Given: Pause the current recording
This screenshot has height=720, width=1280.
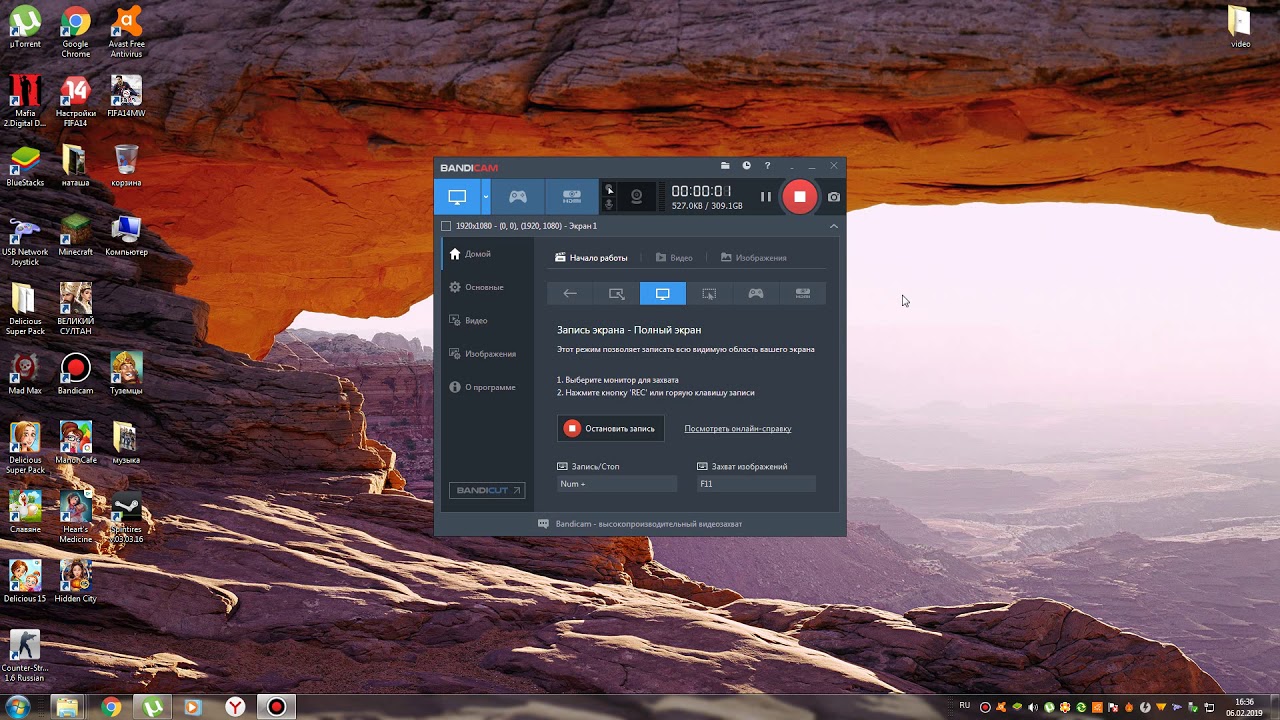Looking at the screenshot, I should [765, 197].
